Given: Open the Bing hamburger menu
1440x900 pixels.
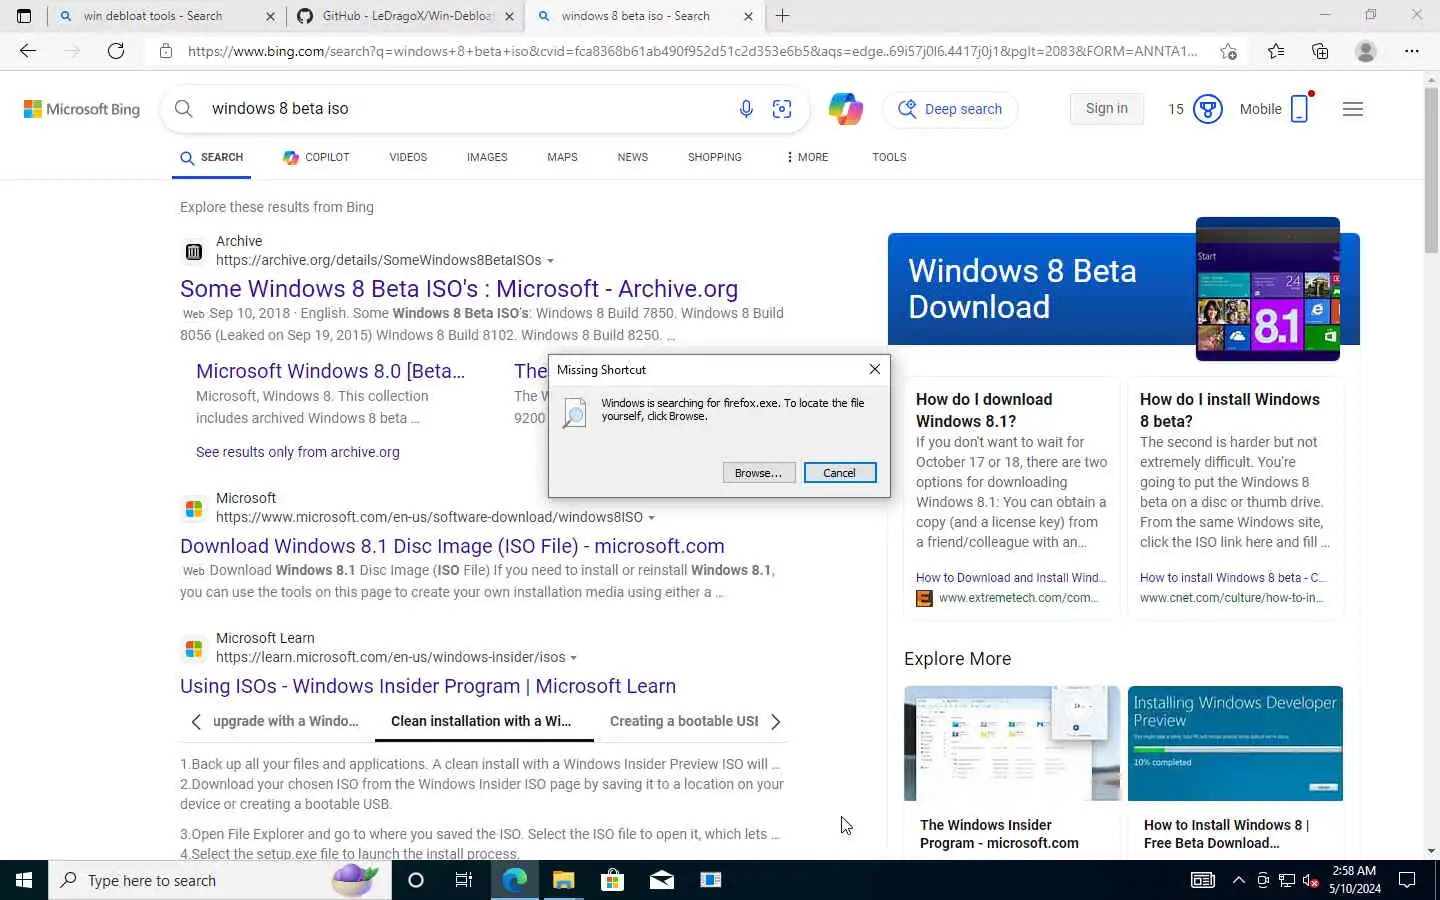Looking at the screenshot, I should click(1353, 109).
